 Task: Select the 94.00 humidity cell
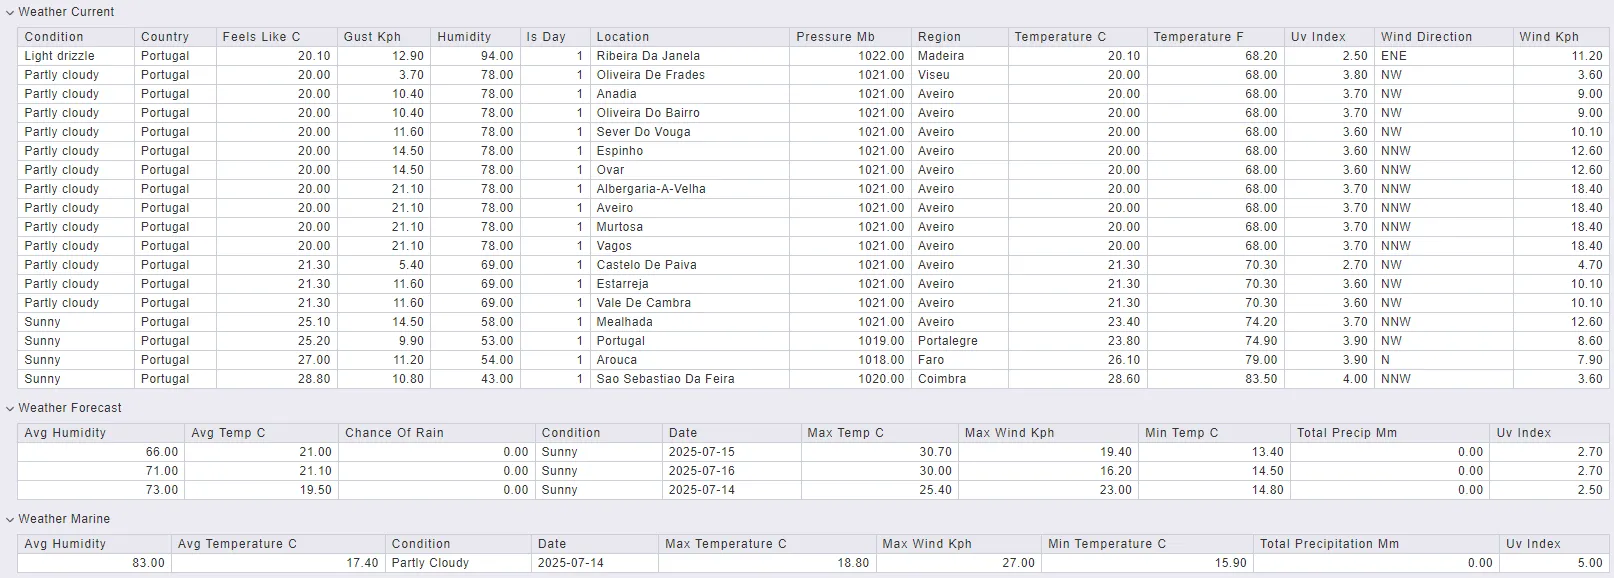pos(475,56)
